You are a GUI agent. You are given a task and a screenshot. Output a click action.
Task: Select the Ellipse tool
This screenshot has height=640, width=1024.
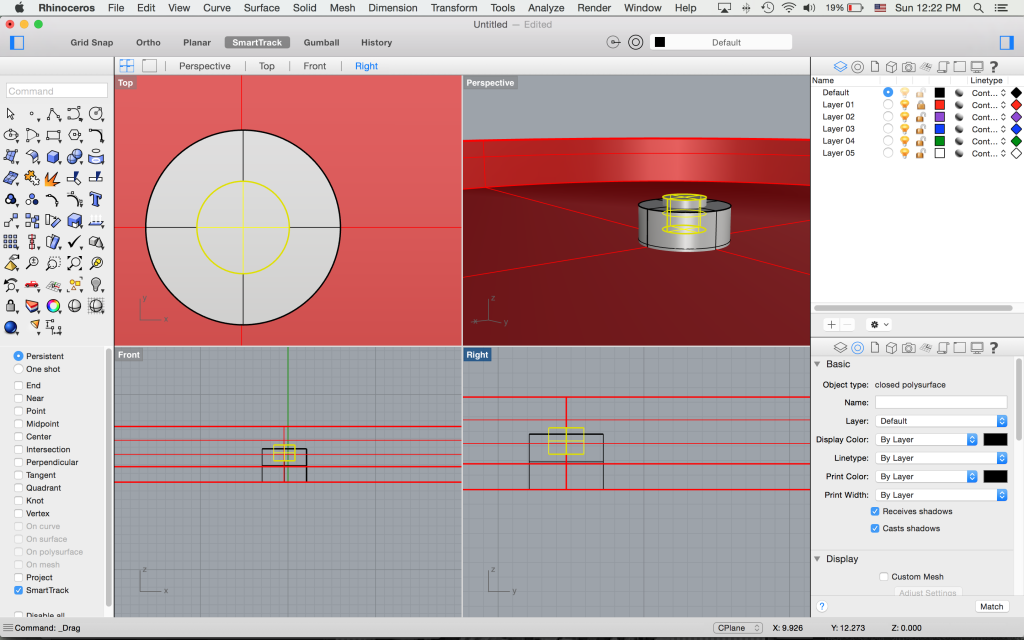pos(11,136)
